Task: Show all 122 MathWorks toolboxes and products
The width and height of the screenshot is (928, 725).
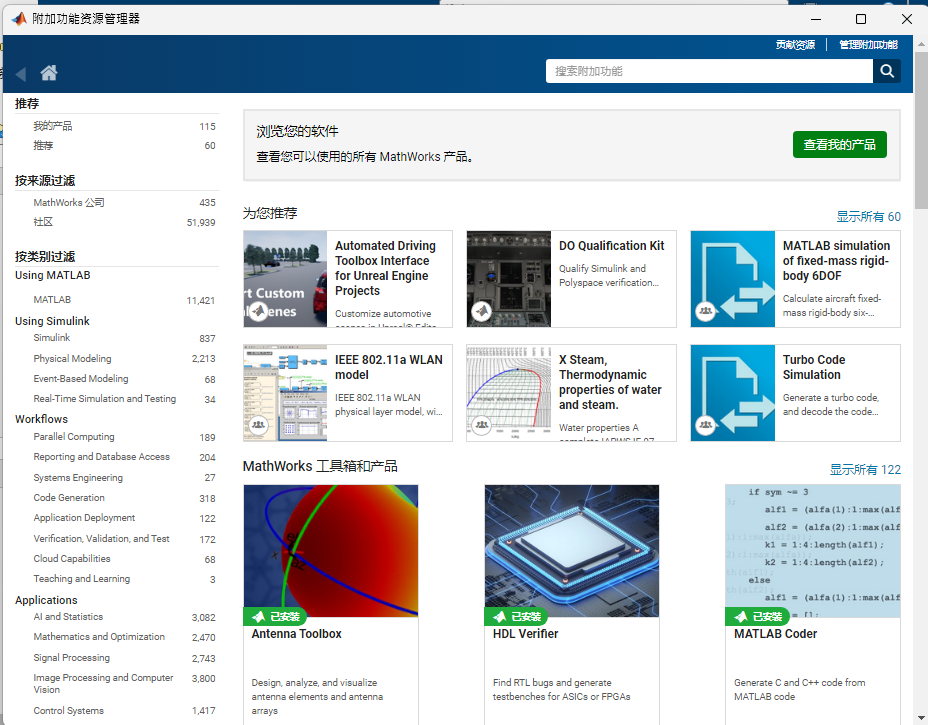Action: pos(865,470)
